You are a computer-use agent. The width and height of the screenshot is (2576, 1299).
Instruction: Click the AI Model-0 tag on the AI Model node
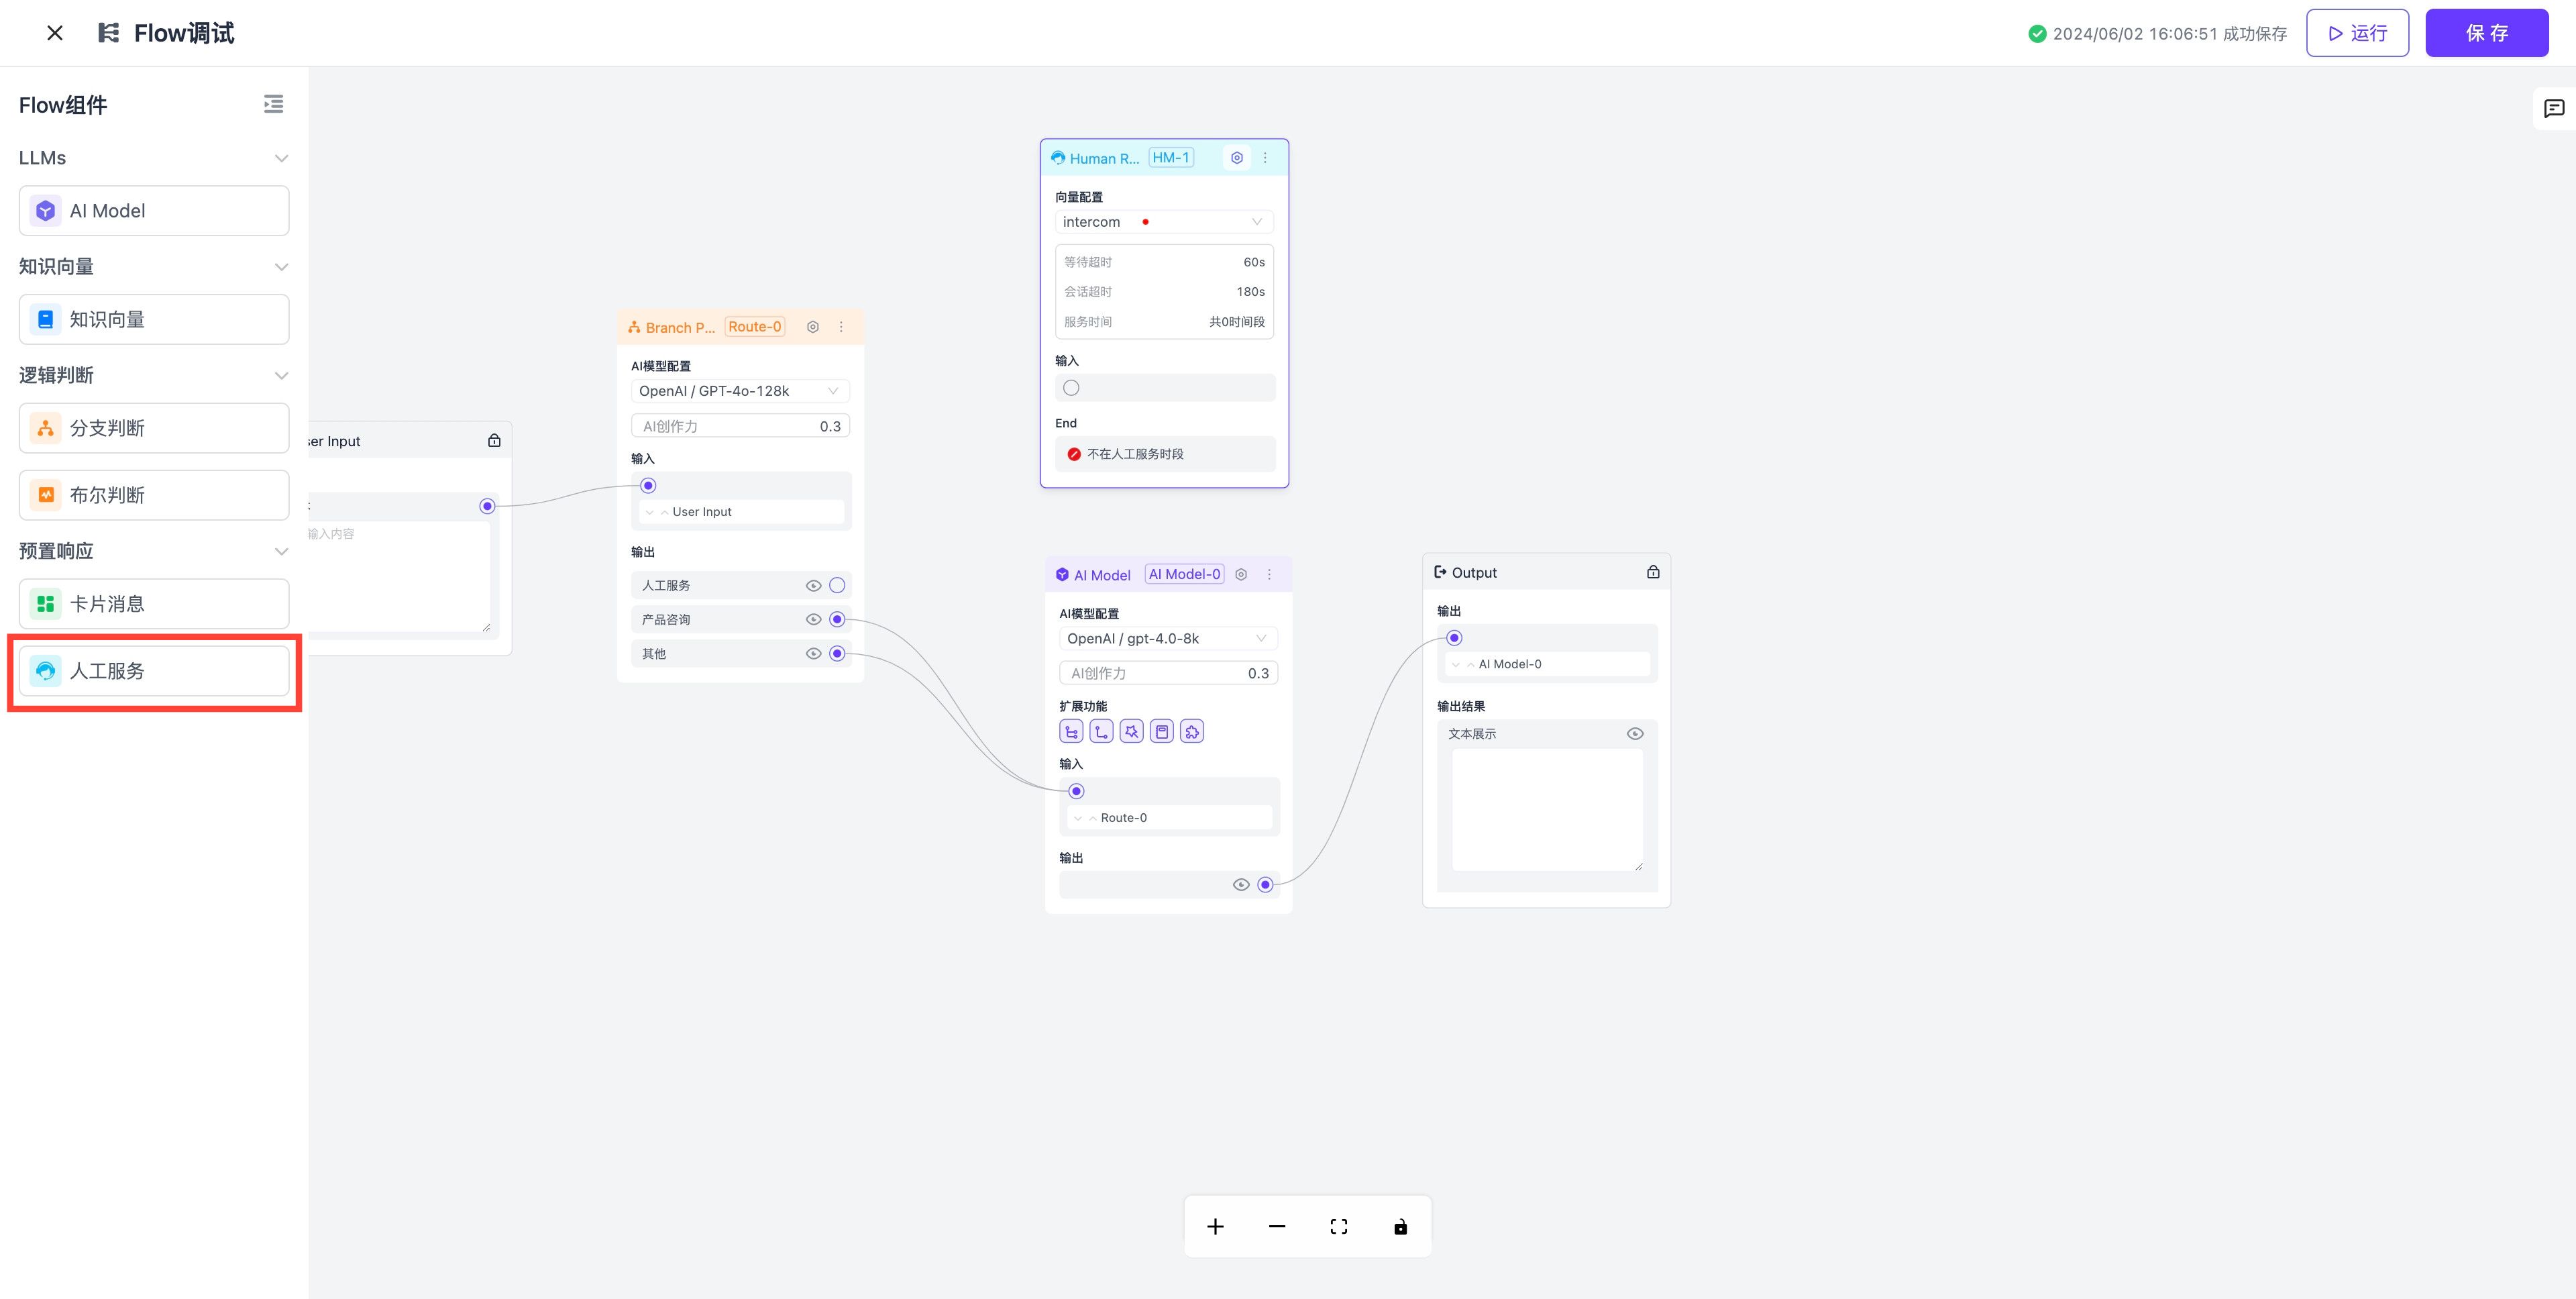(1184, 575)
